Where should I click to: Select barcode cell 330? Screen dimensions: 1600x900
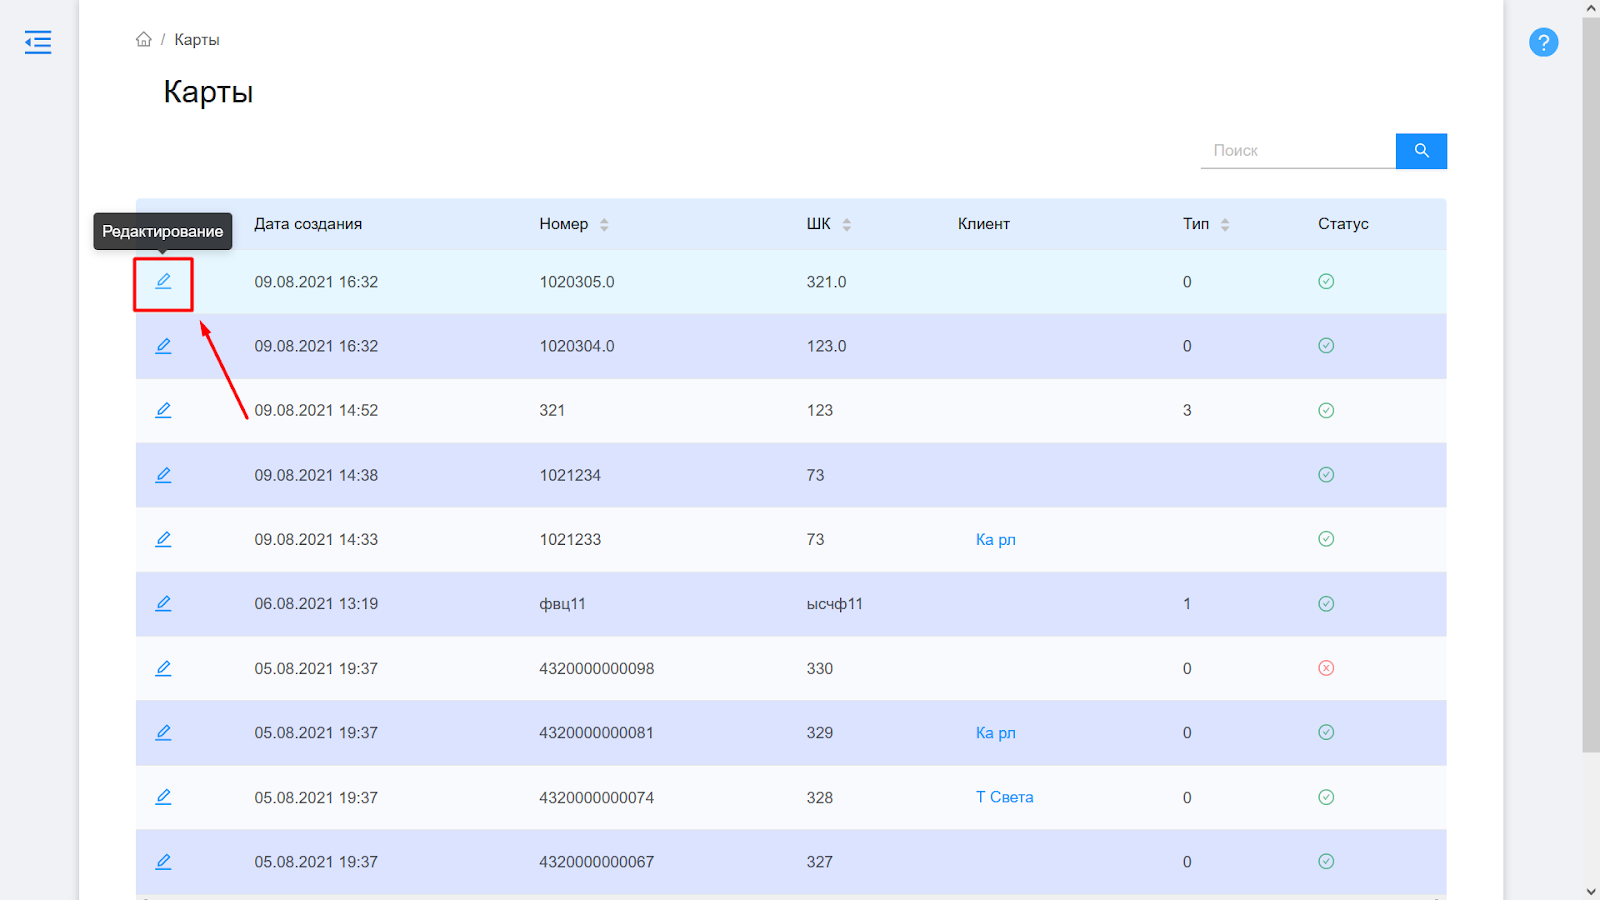(x=820, y=669)
